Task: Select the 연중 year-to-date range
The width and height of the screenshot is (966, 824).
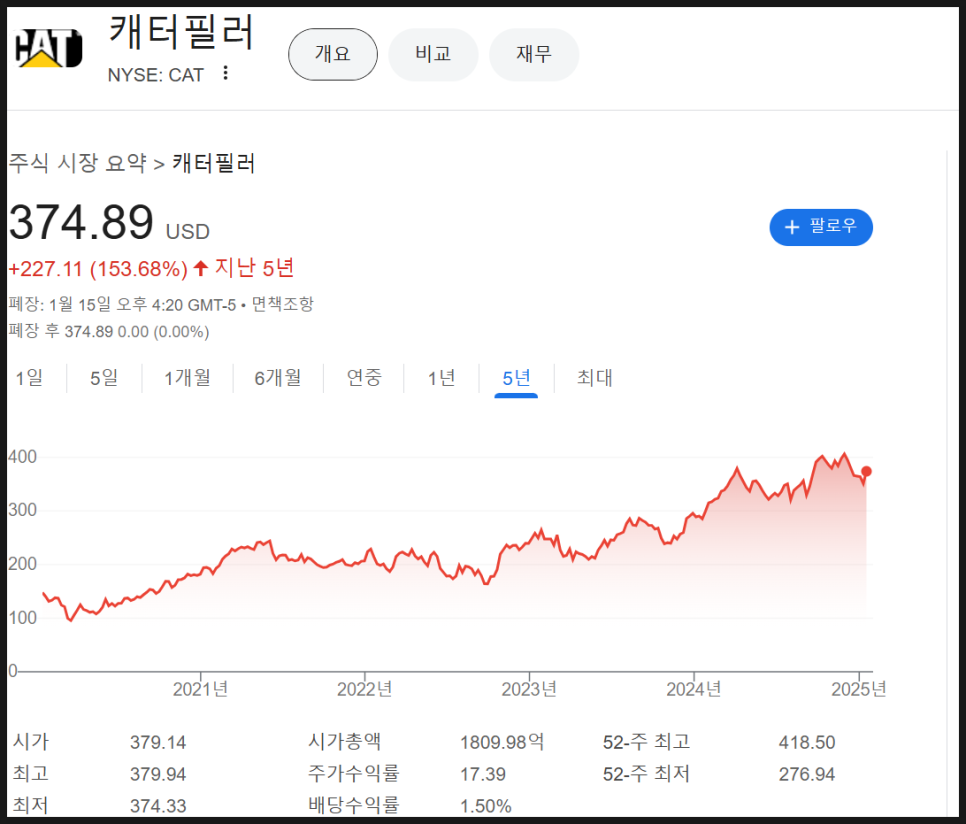Action: pyautogui.click(x=364, y=378)
